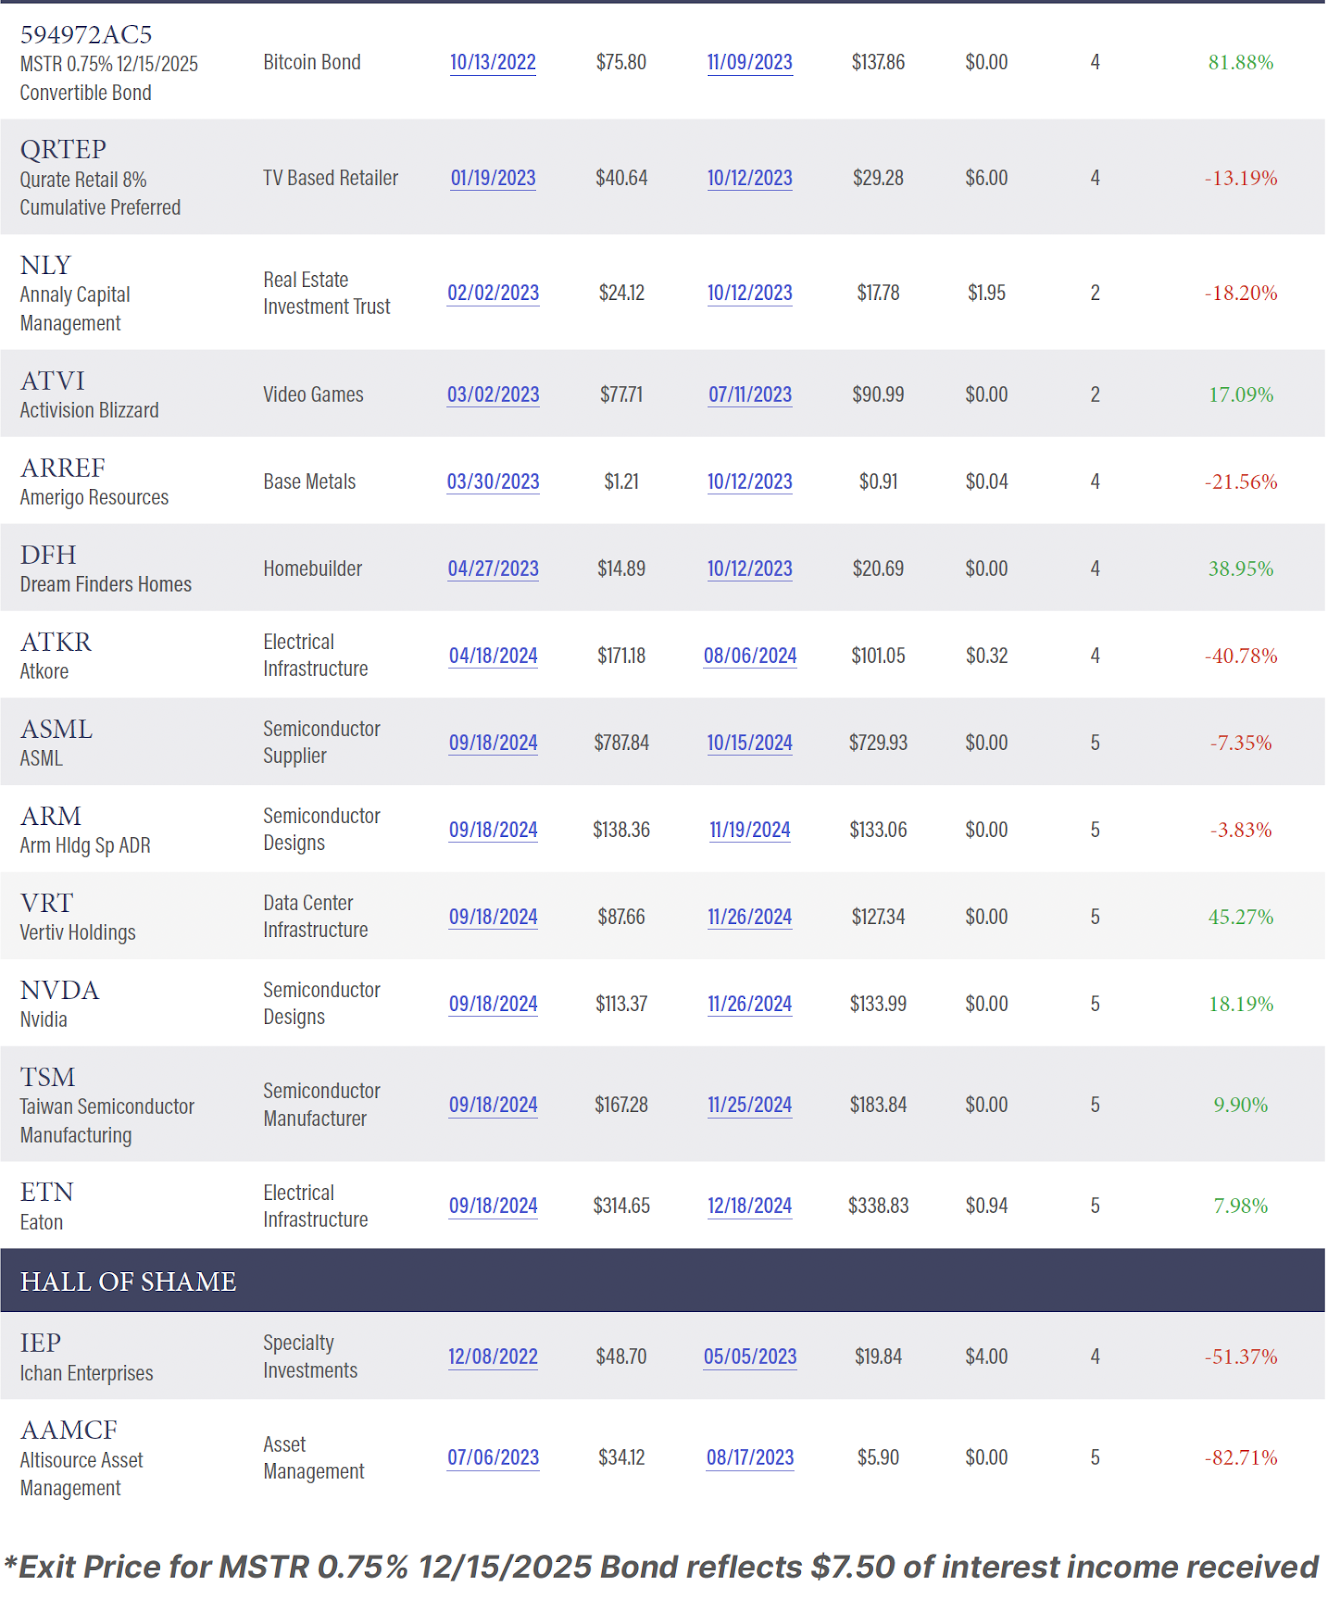The width and height of the screenshot is (1328, 1600).
Task: Click the -40.78% return value
Action: 1241,656
